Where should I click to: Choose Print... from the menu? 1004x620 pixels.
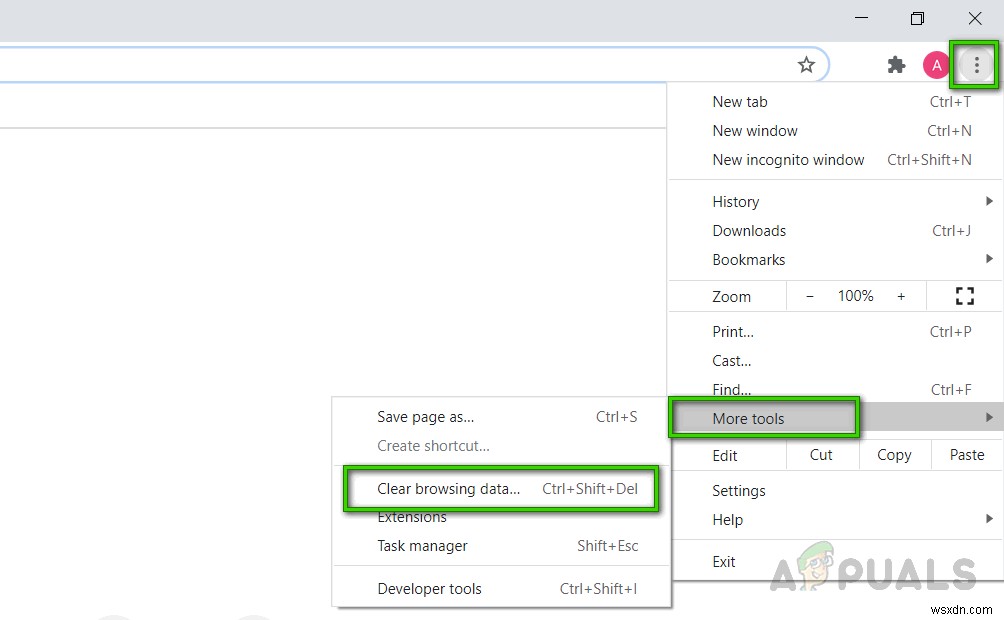click(x=836, y=332)
